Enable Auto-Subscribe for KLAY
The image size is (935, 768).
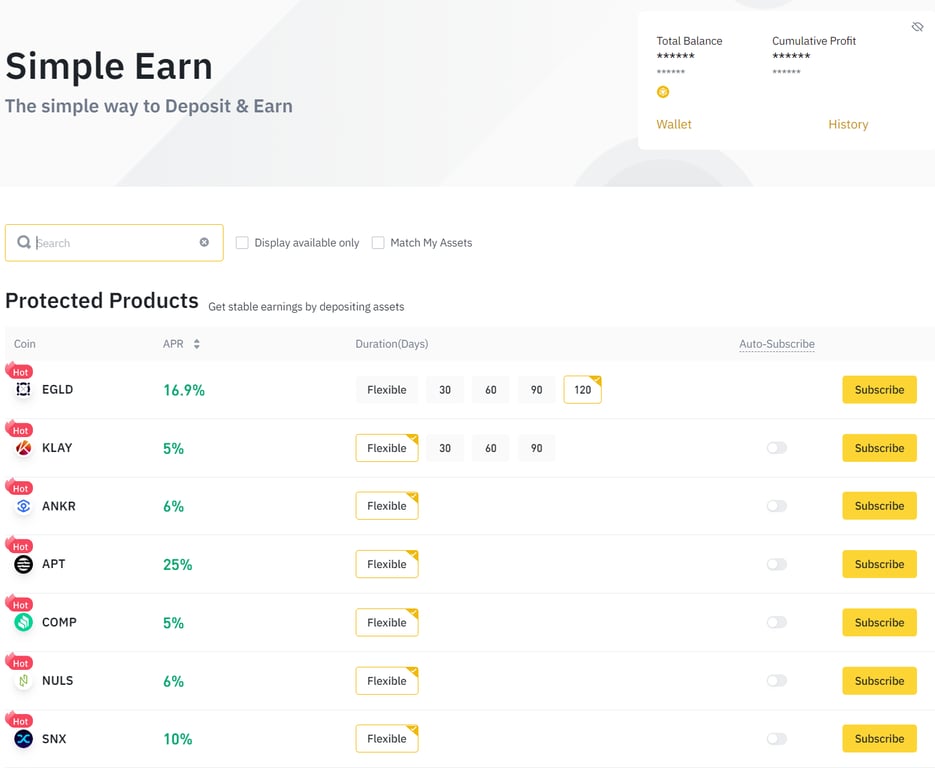(x=777, y=448)
